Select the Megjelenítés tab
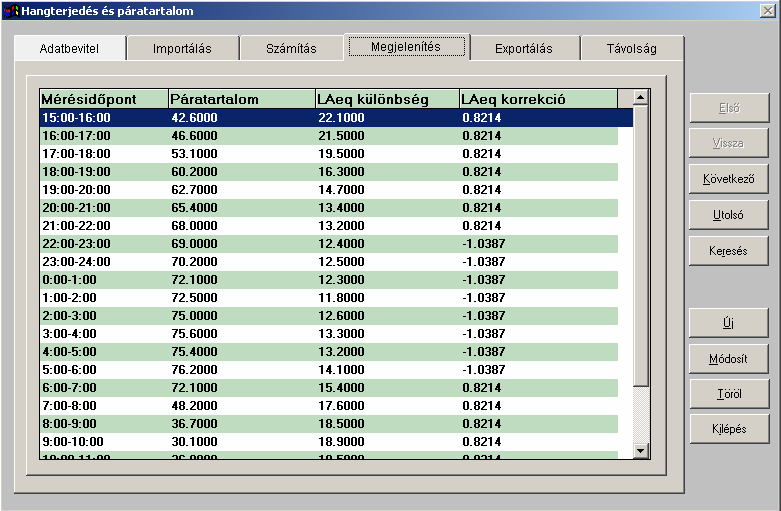 pyautogui.click(x=406, y=47)
